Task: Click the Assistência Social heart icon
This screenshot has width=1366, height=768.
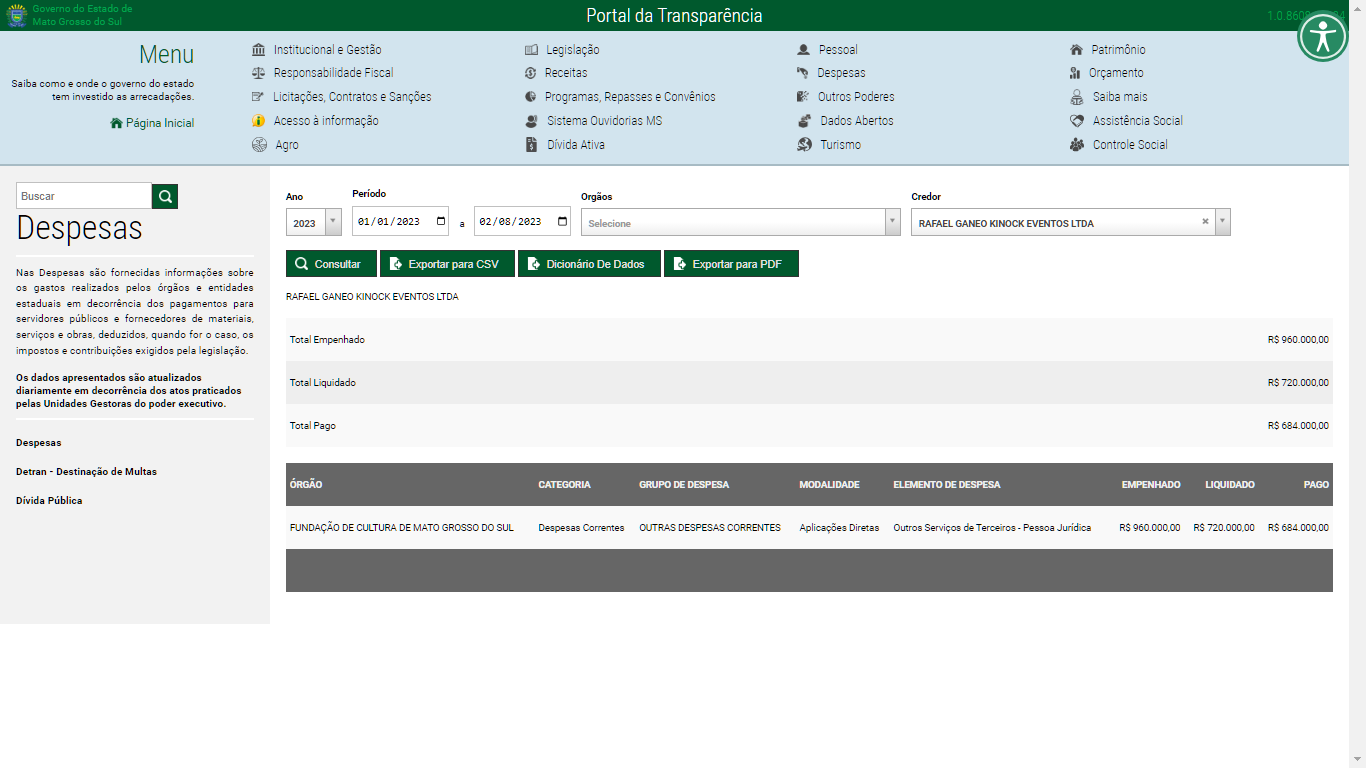Action: pos(1076,121)
